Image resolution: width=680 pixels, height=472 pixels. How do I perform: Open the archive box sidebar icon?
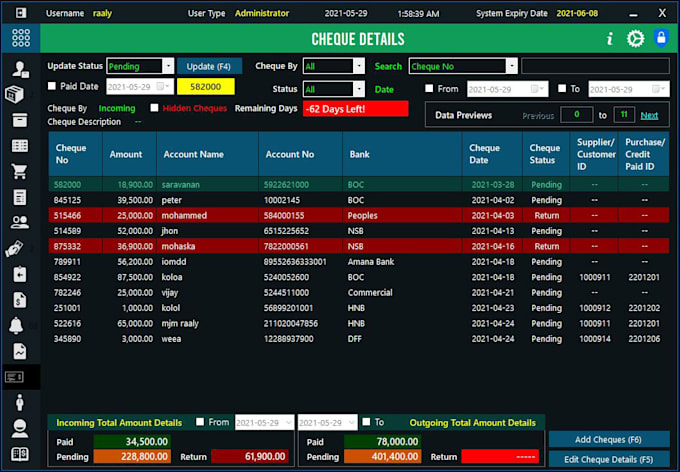coord(20,120)
